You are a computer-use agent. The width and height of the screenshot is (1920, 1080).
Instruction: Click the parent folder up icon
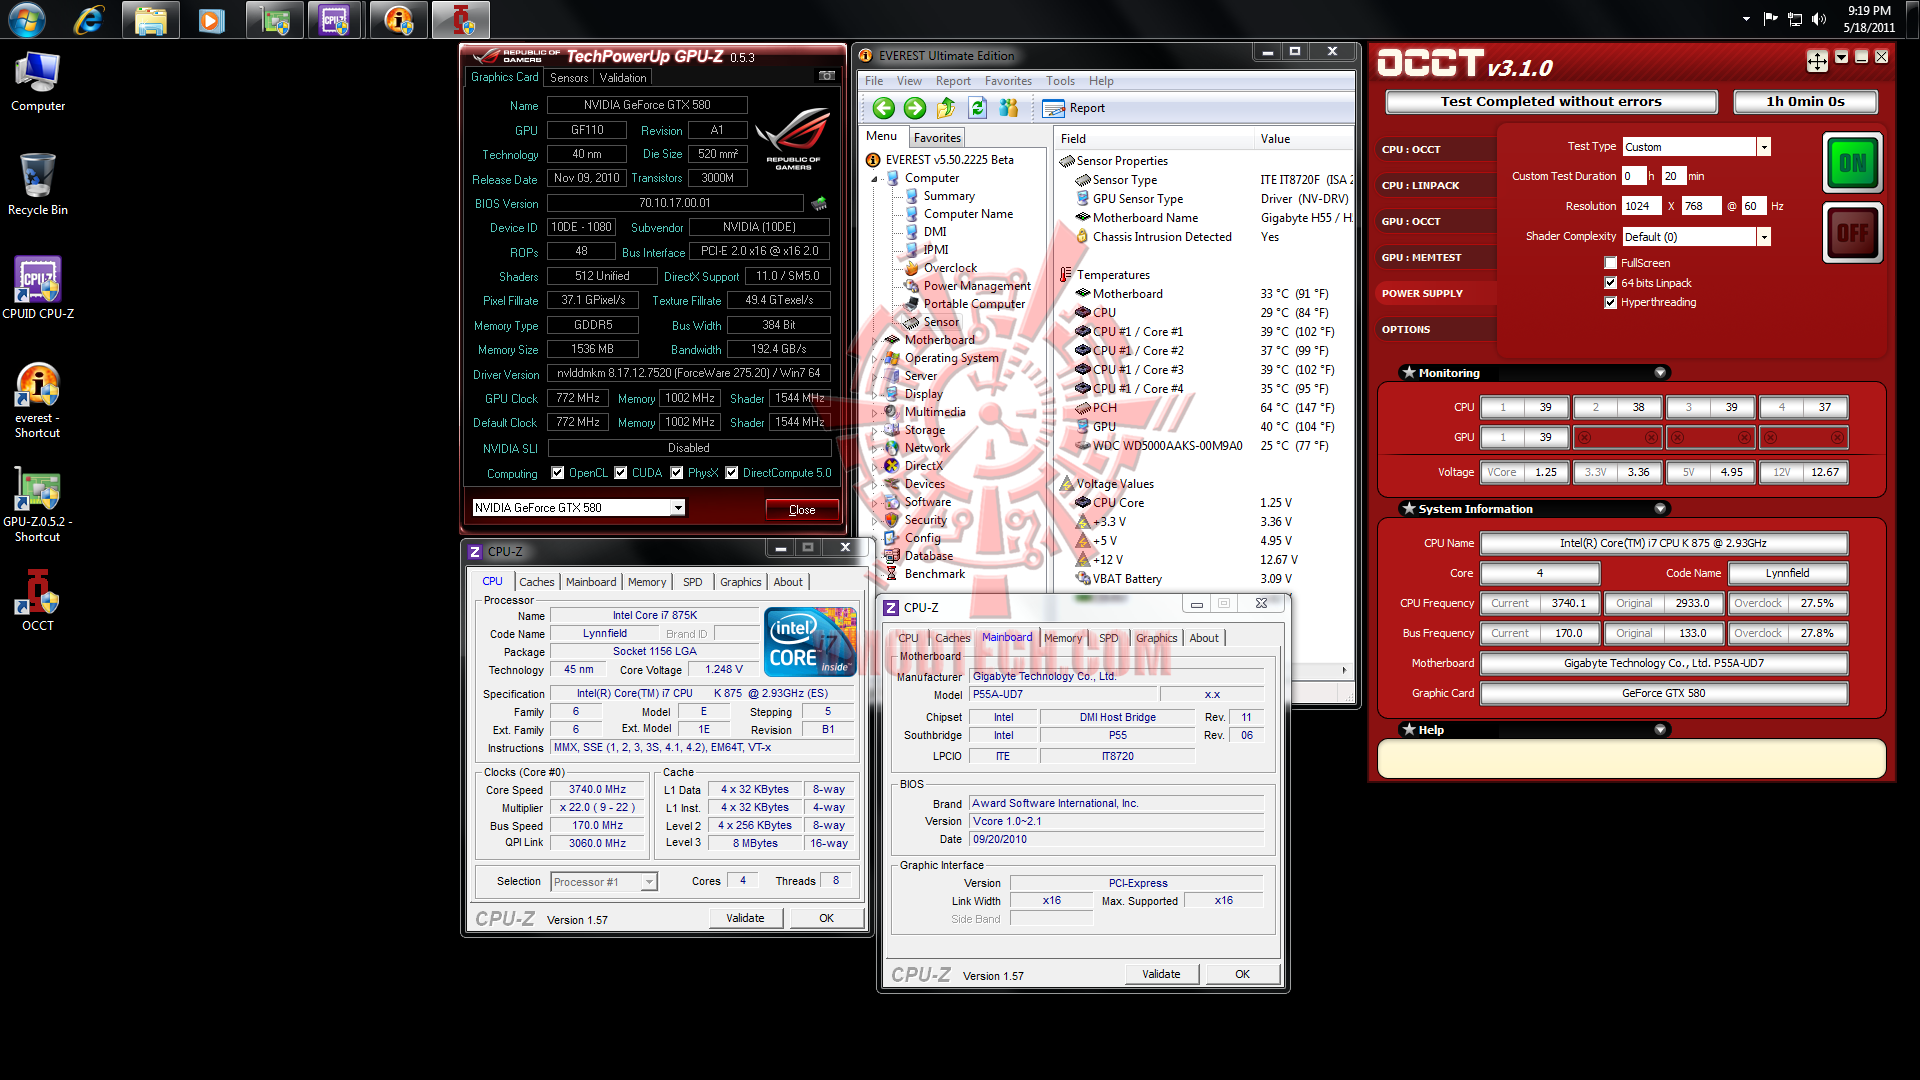click(x=946, y=108)
